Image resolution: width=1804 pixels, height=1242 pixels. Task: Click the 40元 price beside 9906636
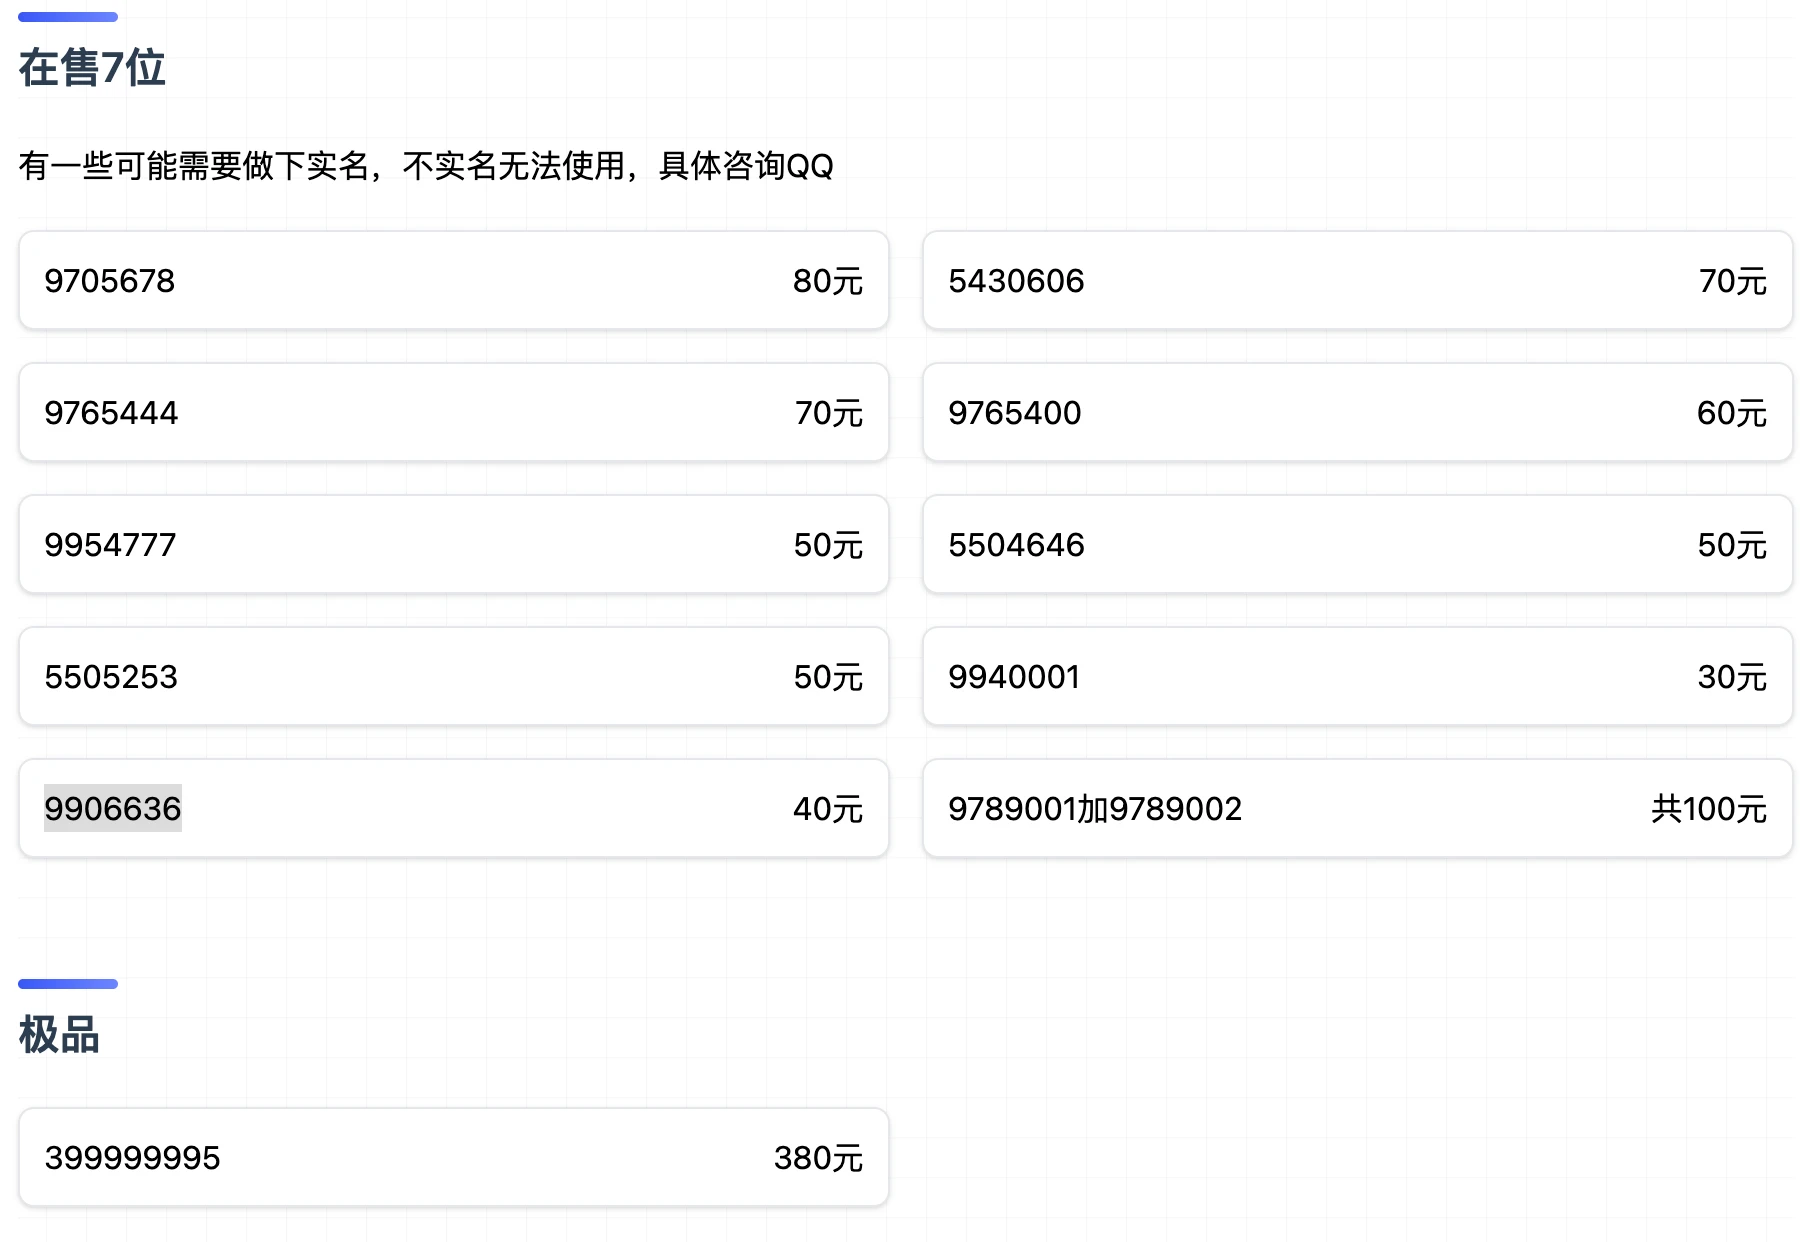click(x=827, y=809)
